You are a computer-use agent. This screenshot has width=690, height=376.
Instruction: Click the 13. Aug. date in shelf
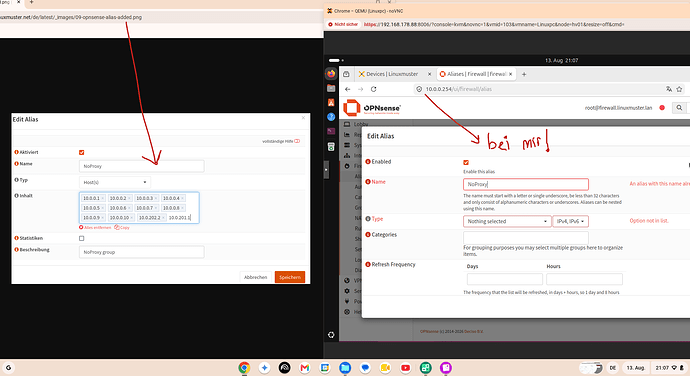(635, 368)
